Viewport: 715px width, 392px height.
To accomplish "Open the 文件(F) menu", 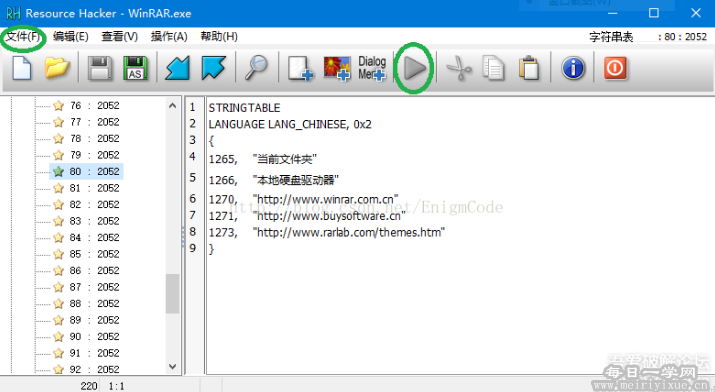I will coord(23,36).
